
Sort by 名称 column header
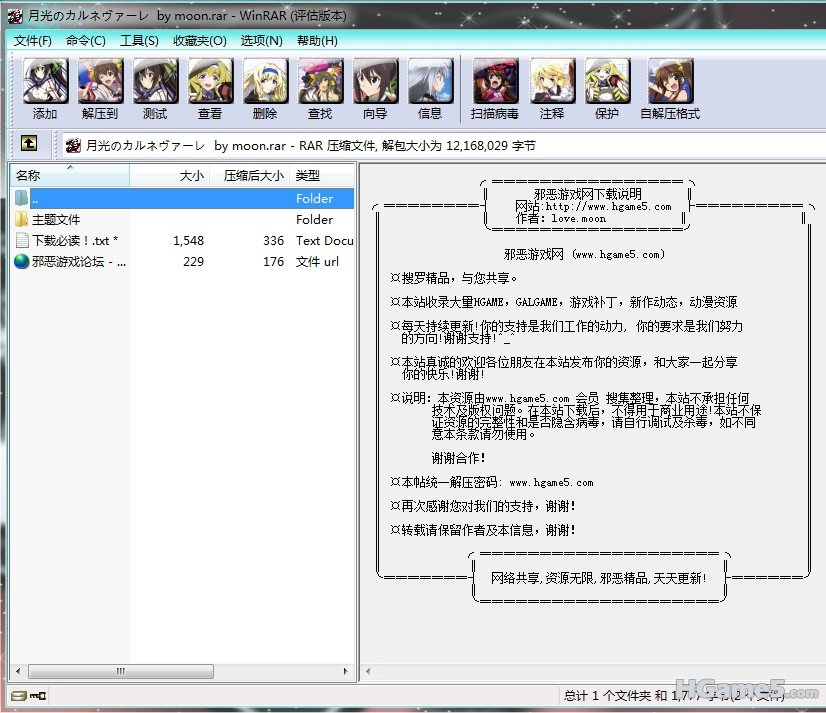point(70,175)
